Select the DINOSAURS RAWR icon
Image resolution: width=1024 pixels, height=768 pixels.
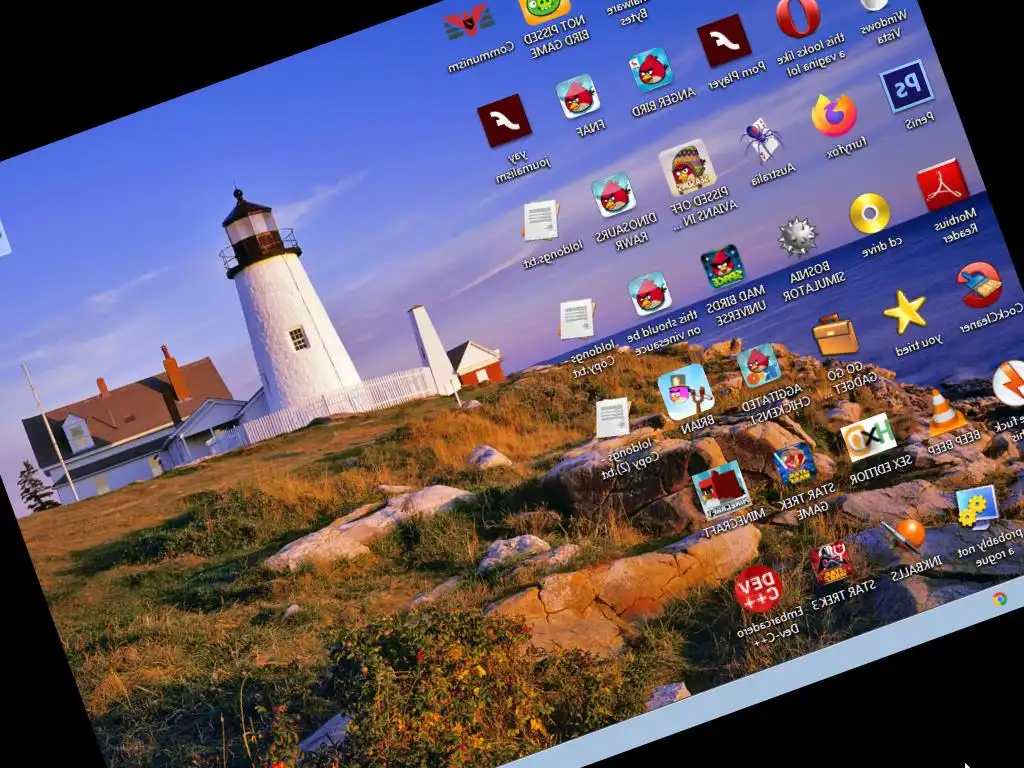[614, 195]
